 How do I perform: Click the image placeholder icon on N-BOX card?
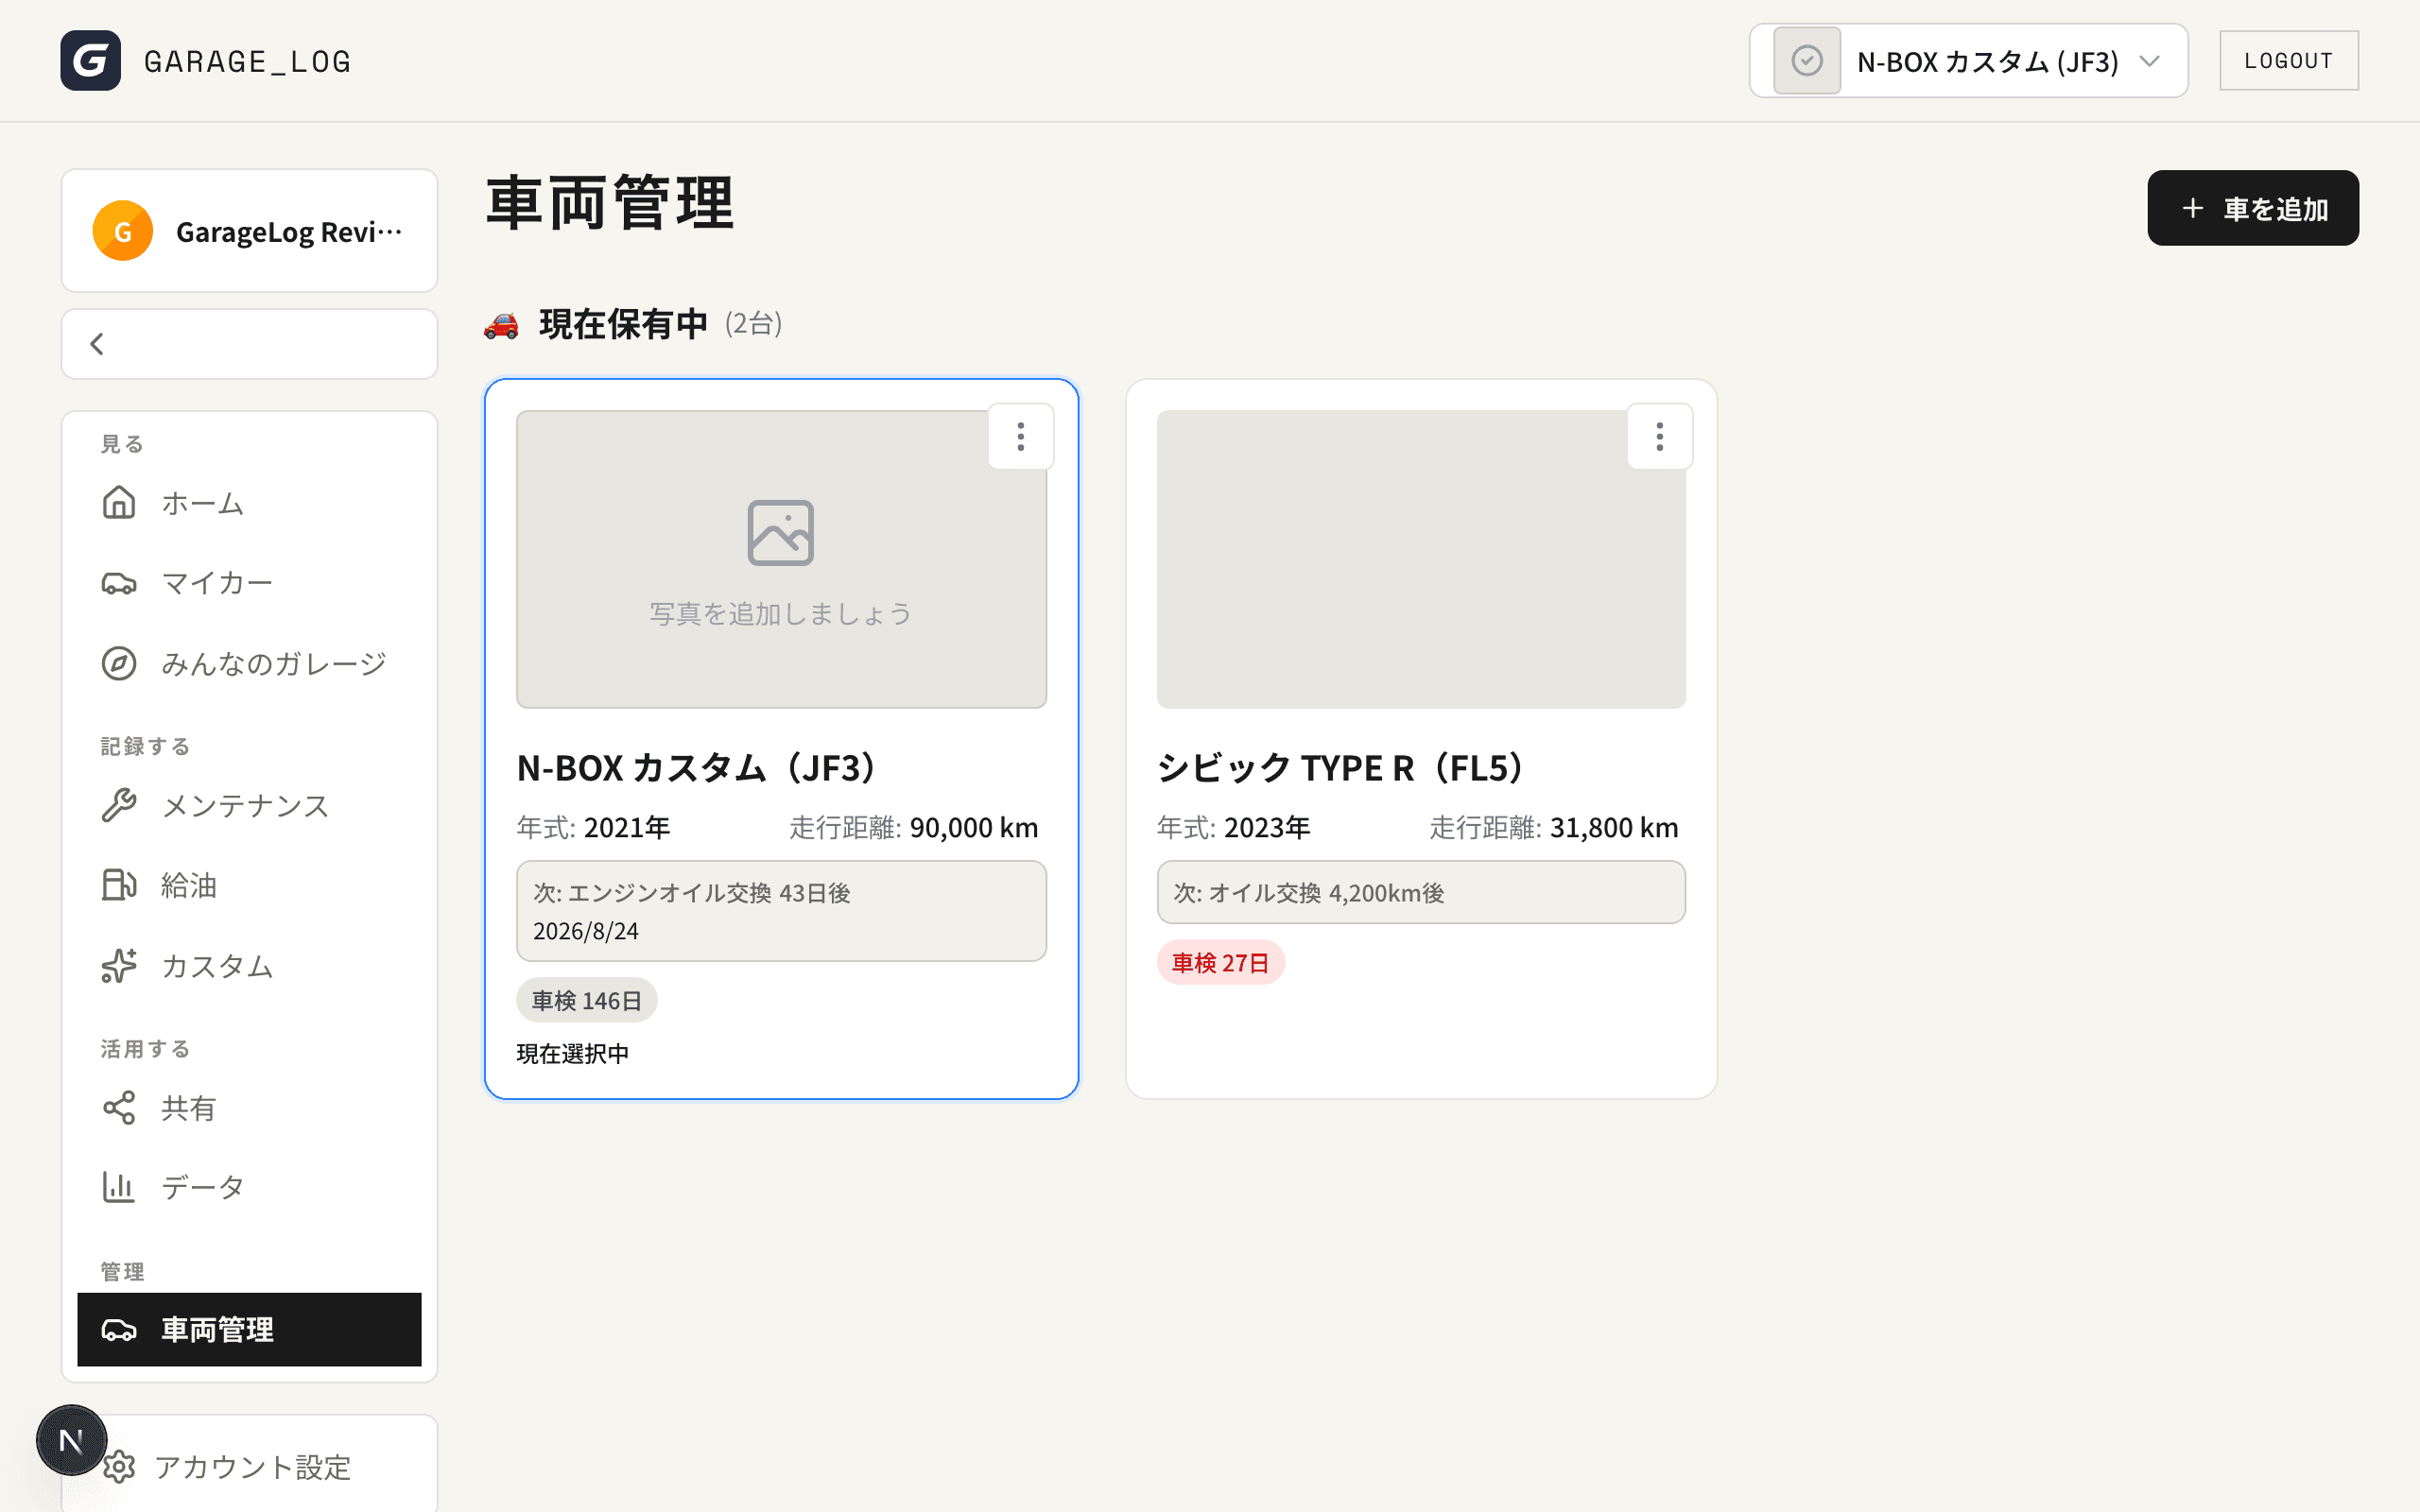click(781, 532)
